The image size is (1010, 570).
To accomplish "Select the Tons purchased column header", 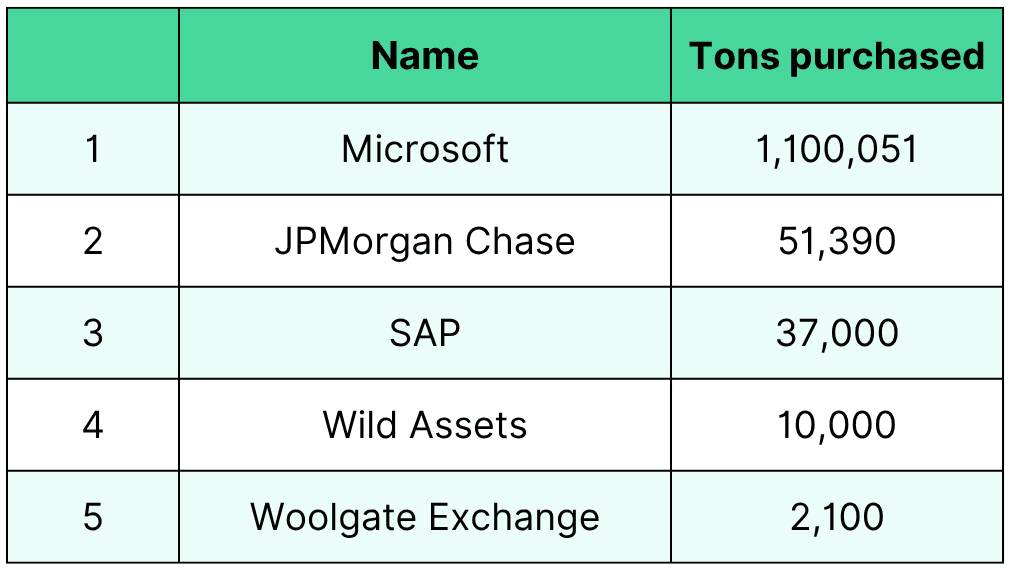I will click(837, 55).
